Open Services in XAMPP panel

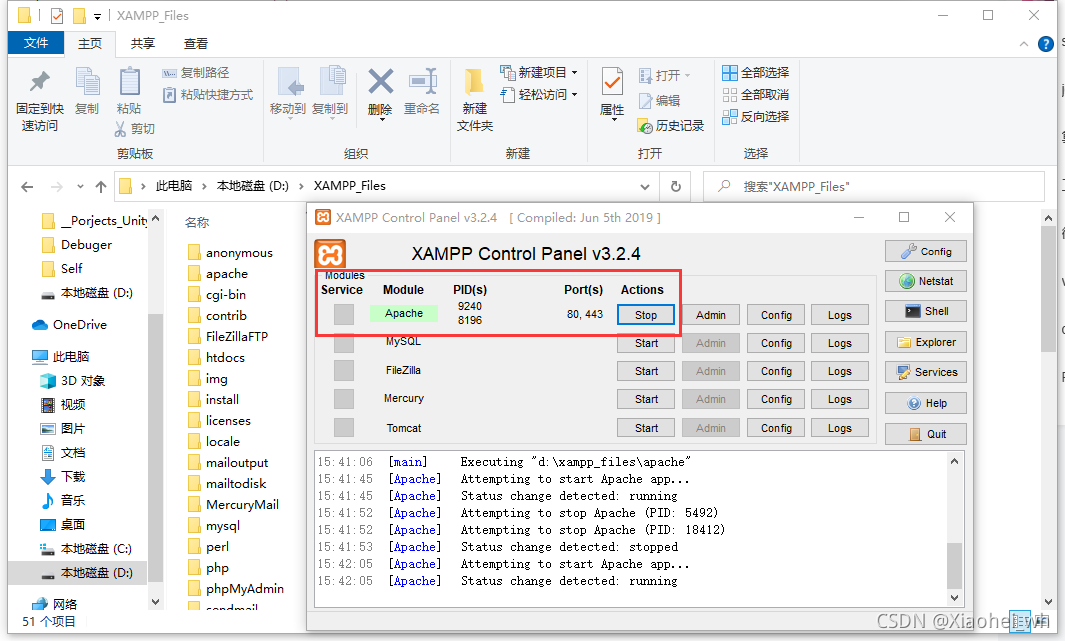click(925, 372)
